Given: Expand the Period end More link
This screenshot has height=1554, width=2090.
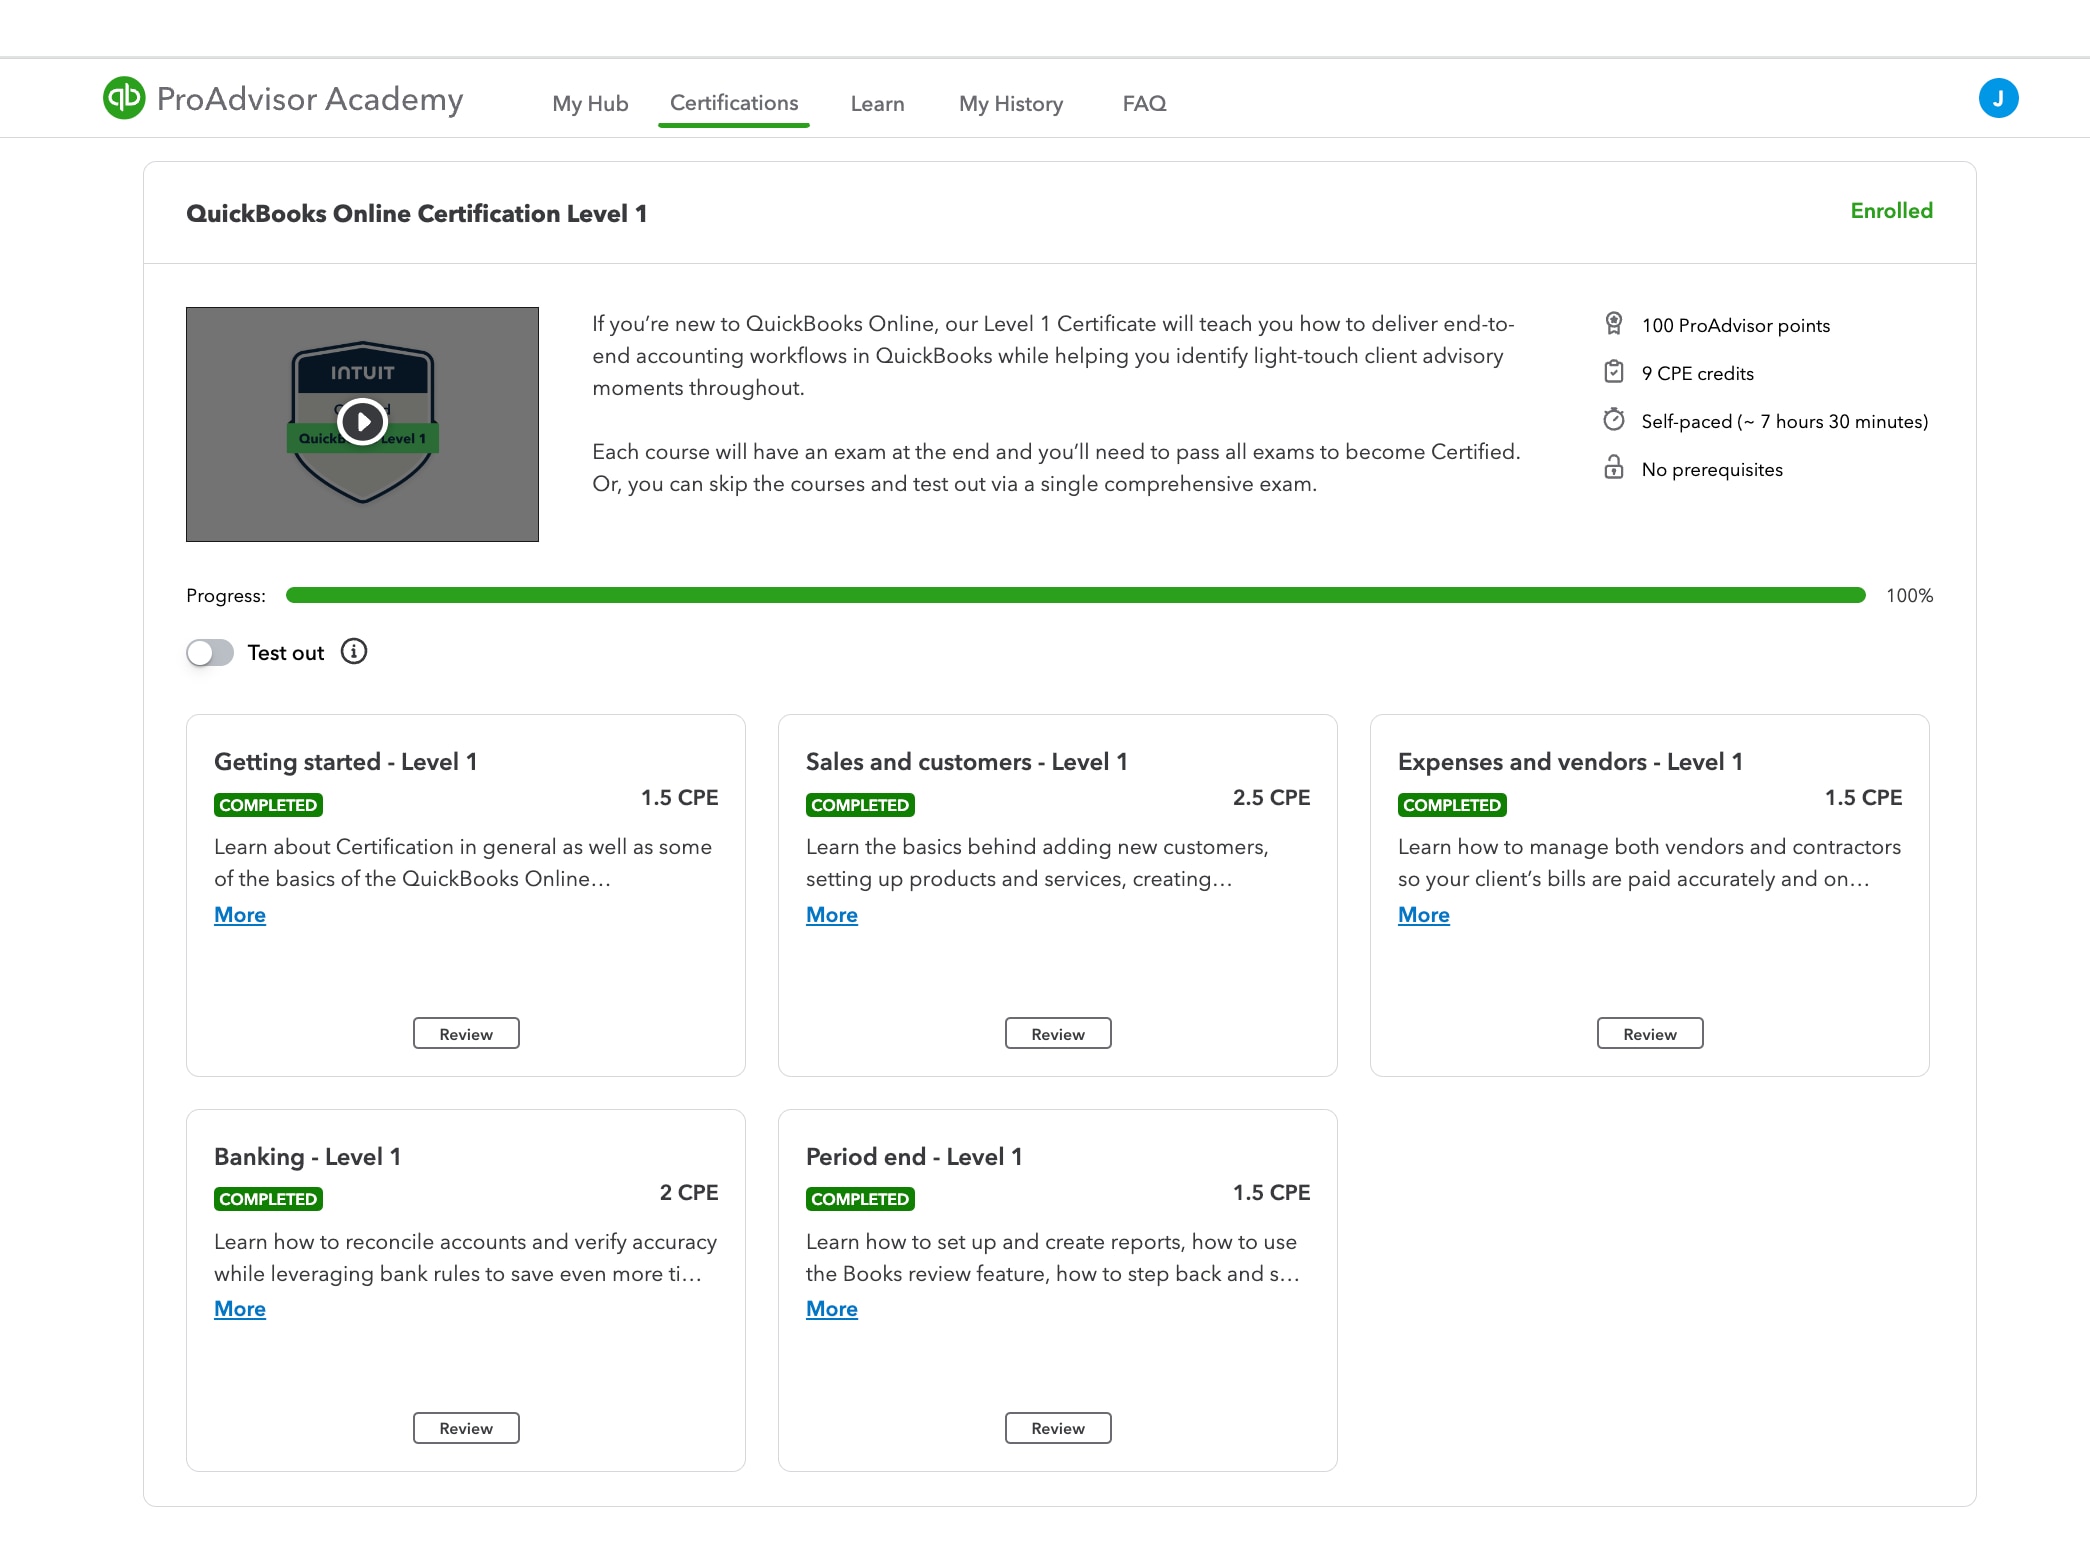Looking at the screenshot, I should (x=830, y=1308).
